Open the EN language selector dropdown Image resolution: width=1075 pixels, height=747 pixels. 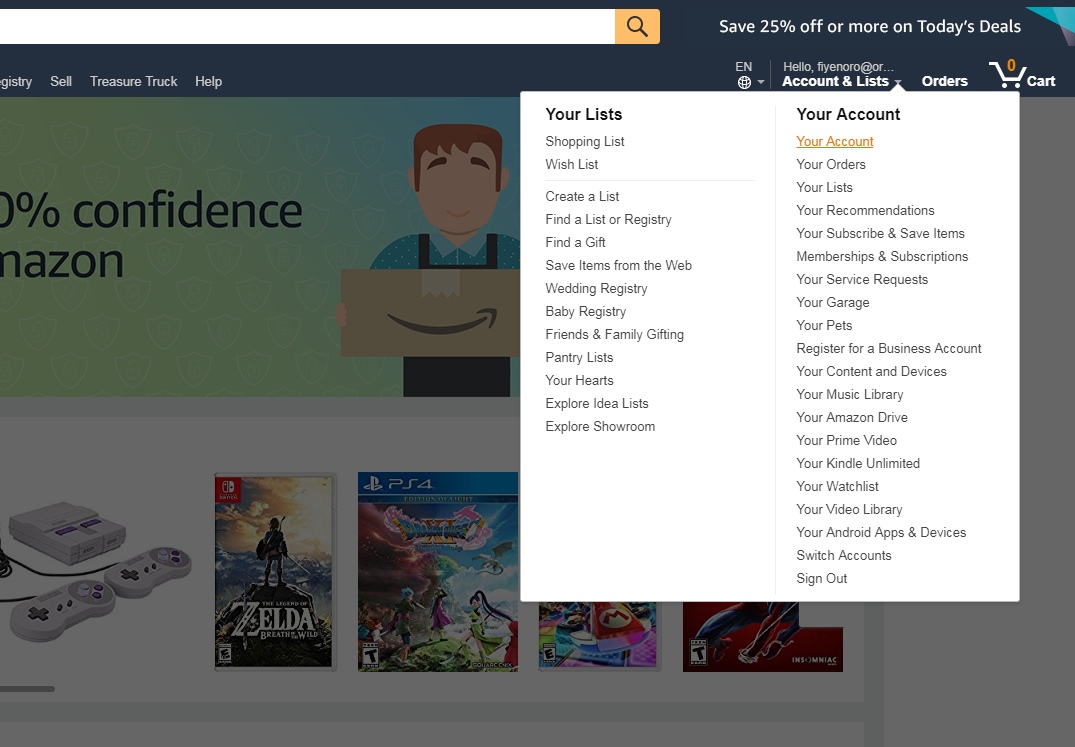coord(750,75)
